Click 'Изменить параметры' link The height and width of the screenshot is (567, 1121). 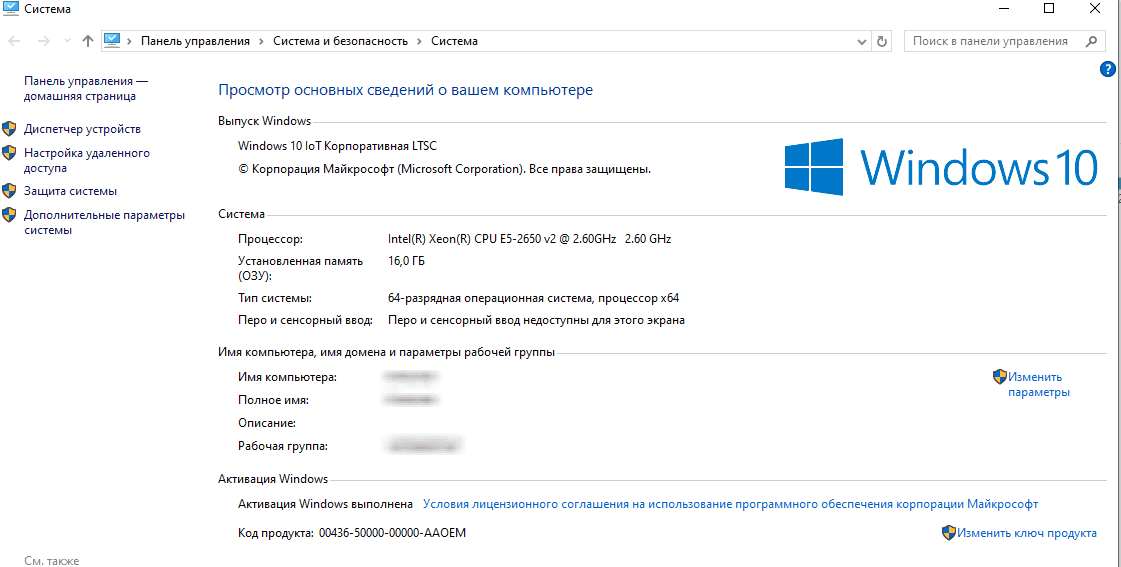[x=1039, y=385]
